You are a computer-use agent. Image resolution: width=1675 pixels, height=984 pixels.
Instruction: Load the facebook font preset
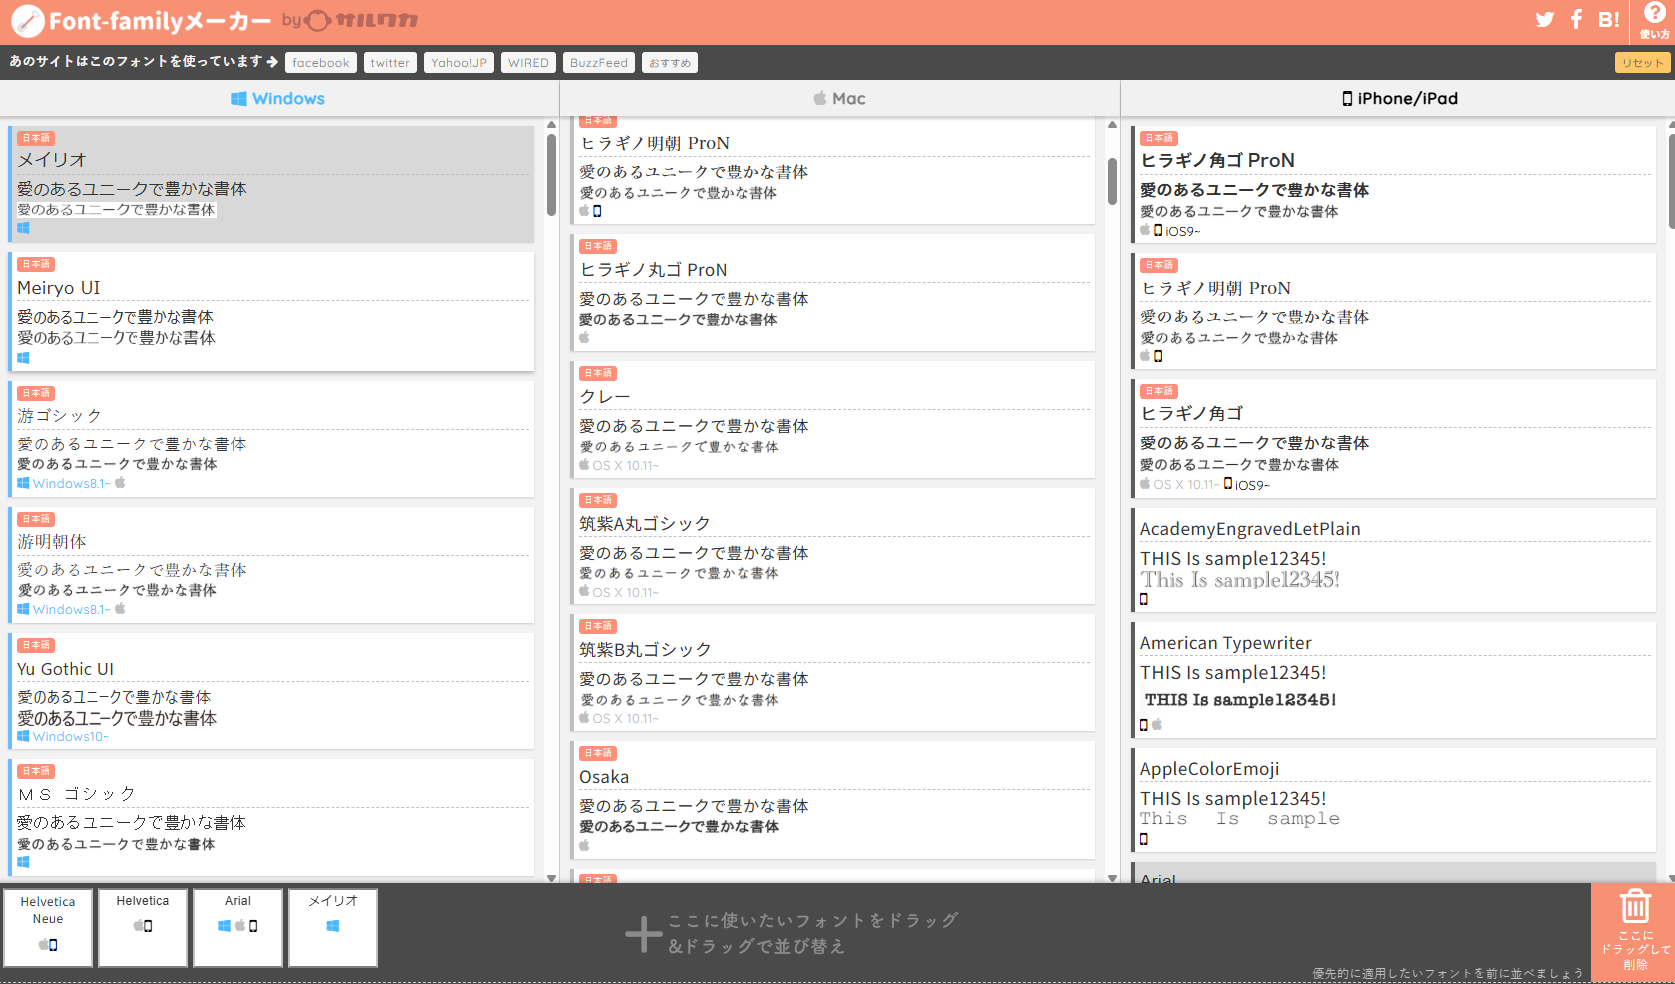(x=320, y=63)
